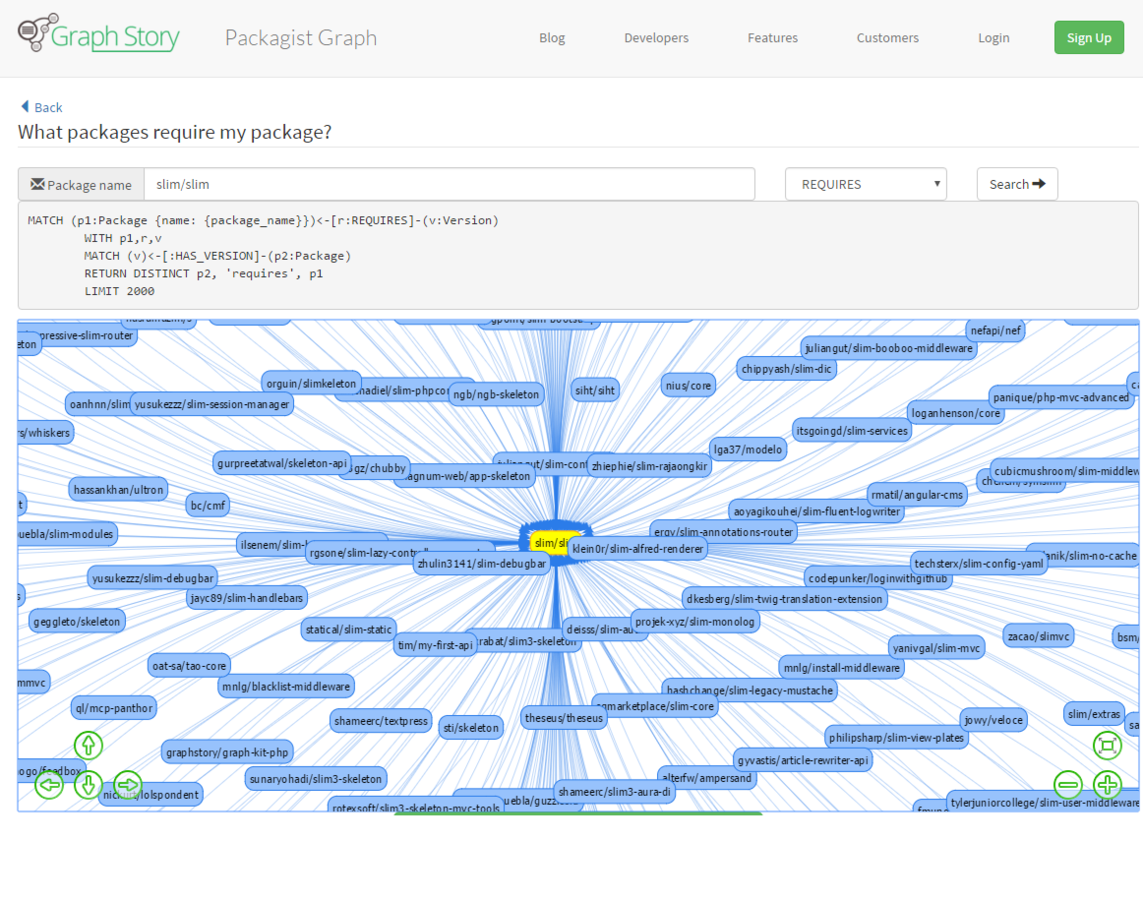Select the yusukezzz/slim-debugbar node
Screen dimensions: 1143x900
(x=153, y=578)
